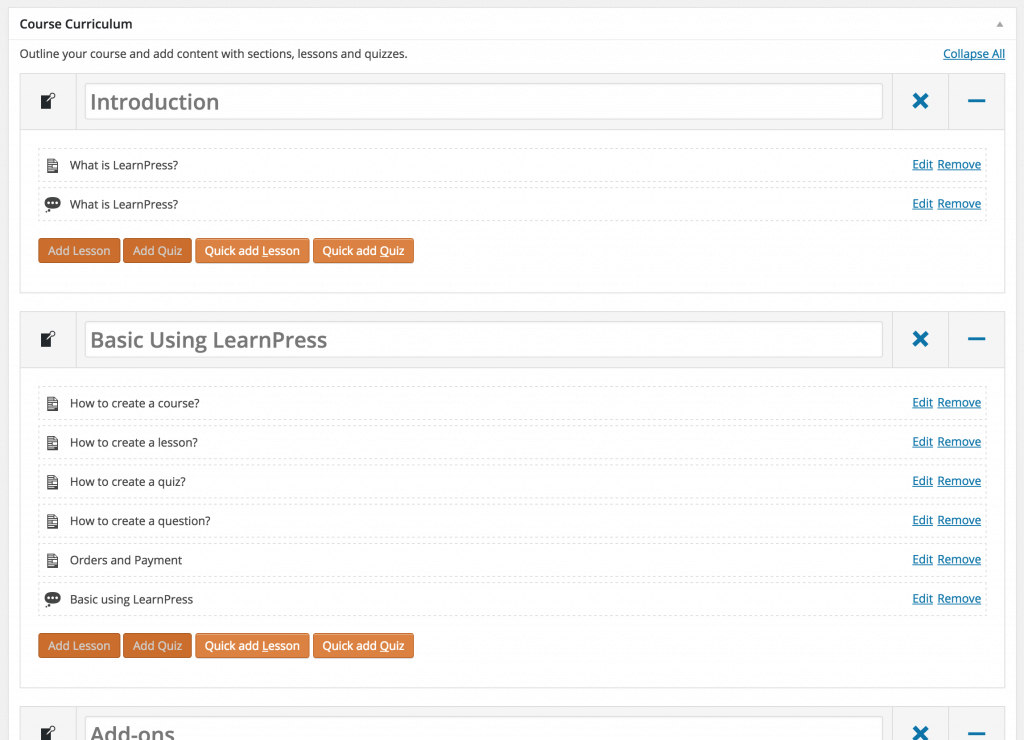Viewport: 1024px width, 740px height.
Task: Click lesson icon of How to create a question?
Action: (53, 521)
